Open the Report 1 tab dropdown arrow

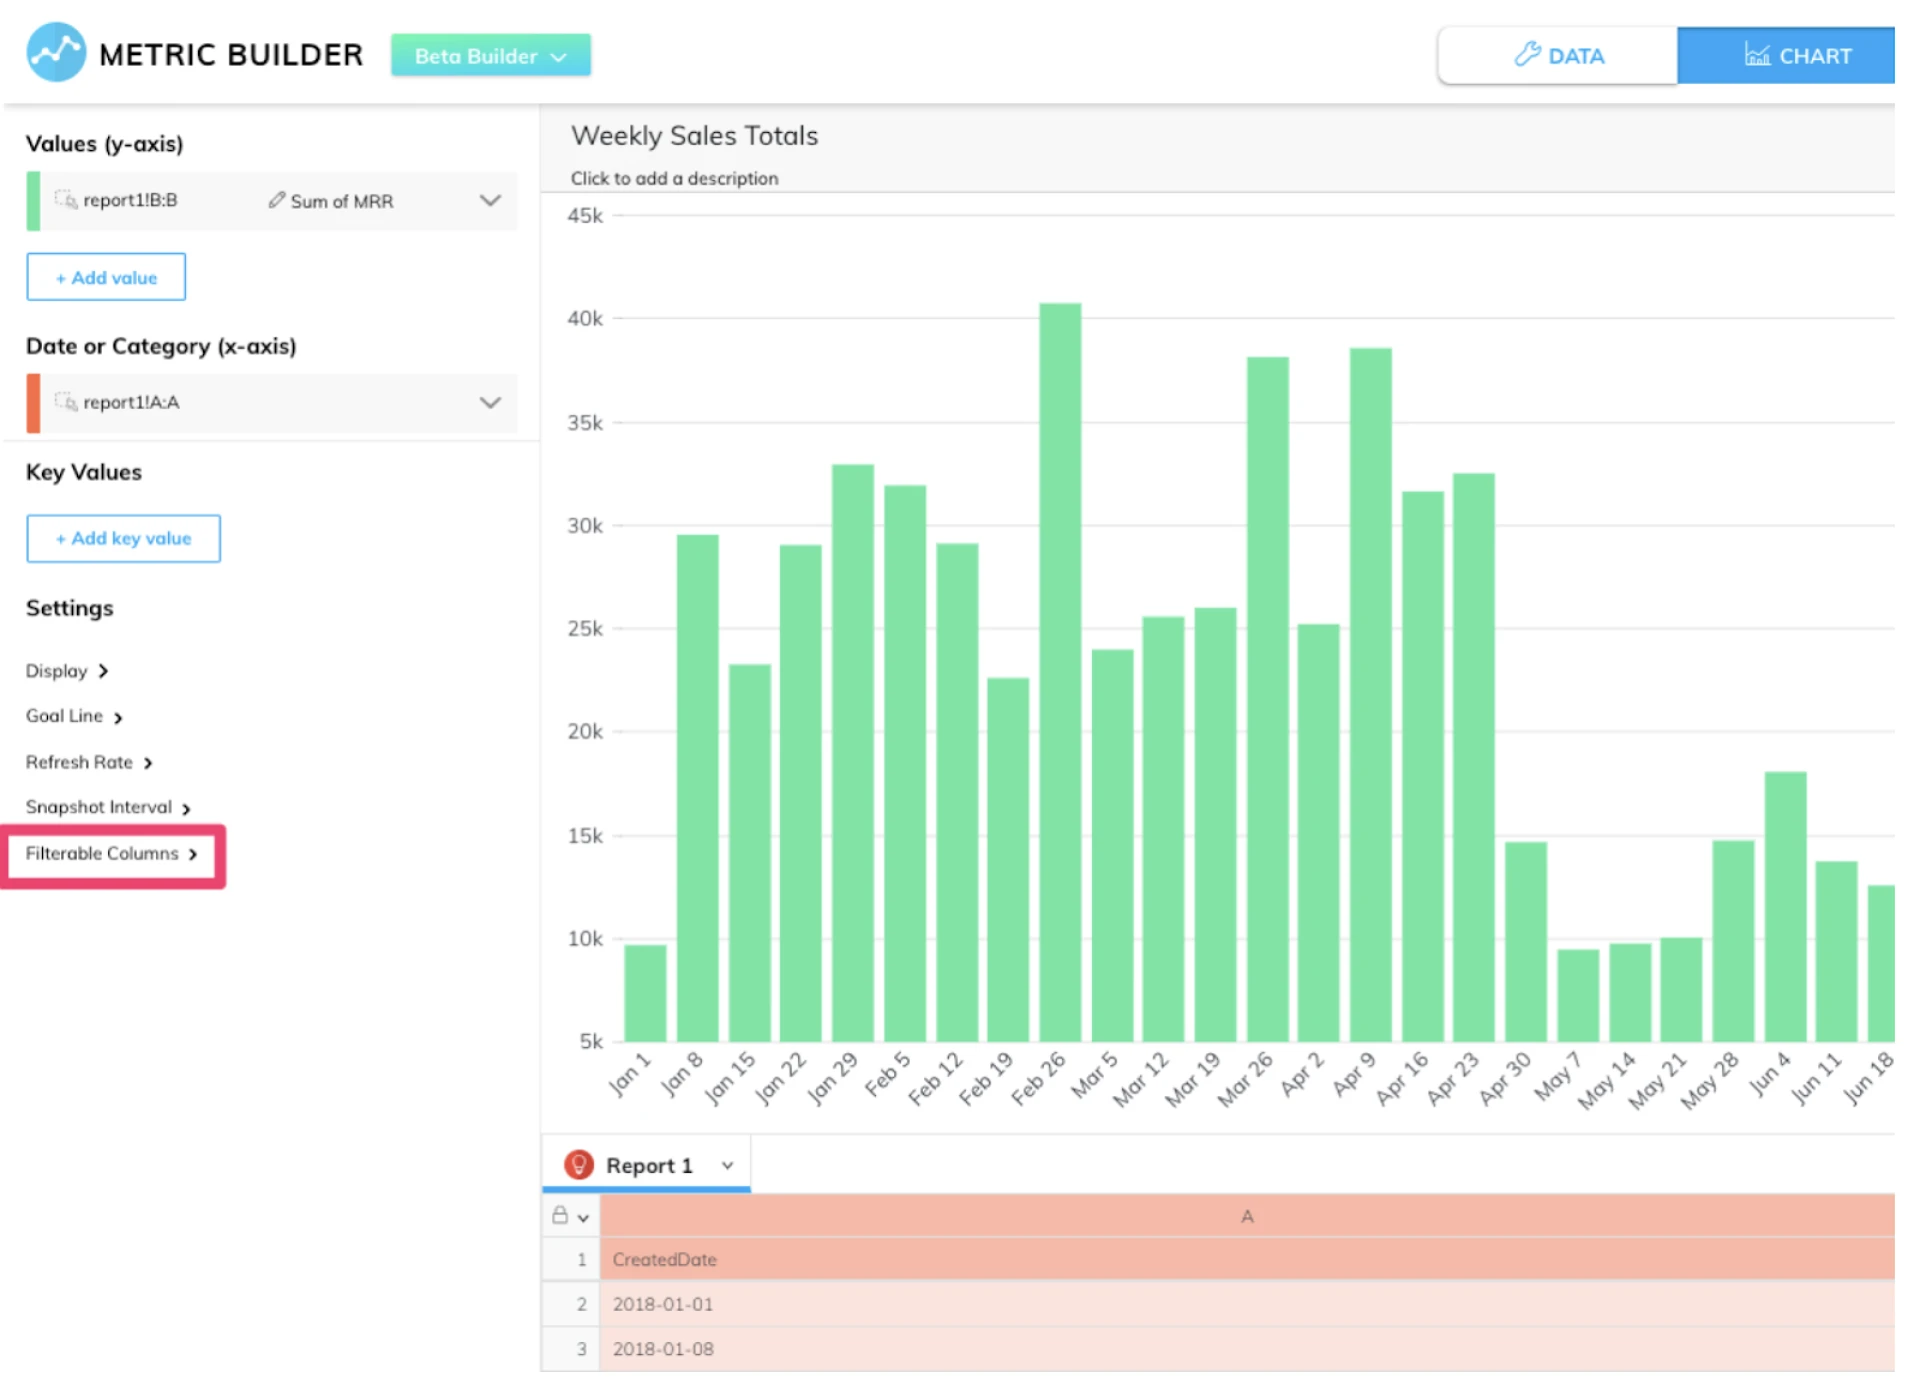tap(728, 1166)
